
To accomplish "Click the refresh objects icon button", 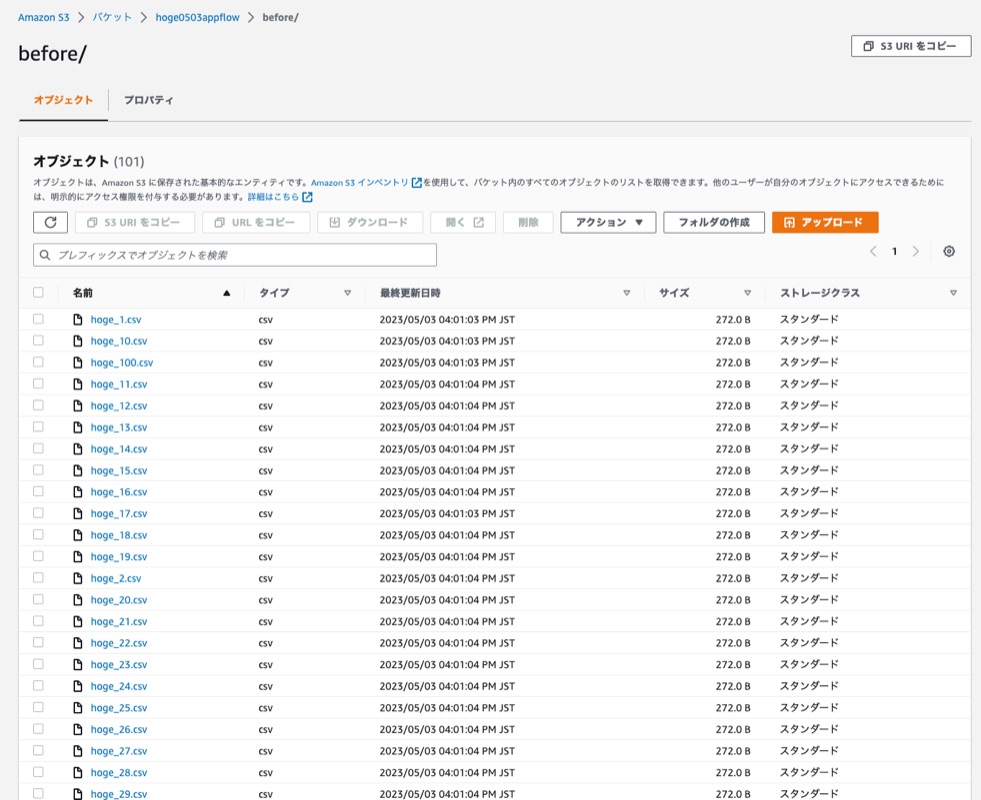I will (50, 222).
